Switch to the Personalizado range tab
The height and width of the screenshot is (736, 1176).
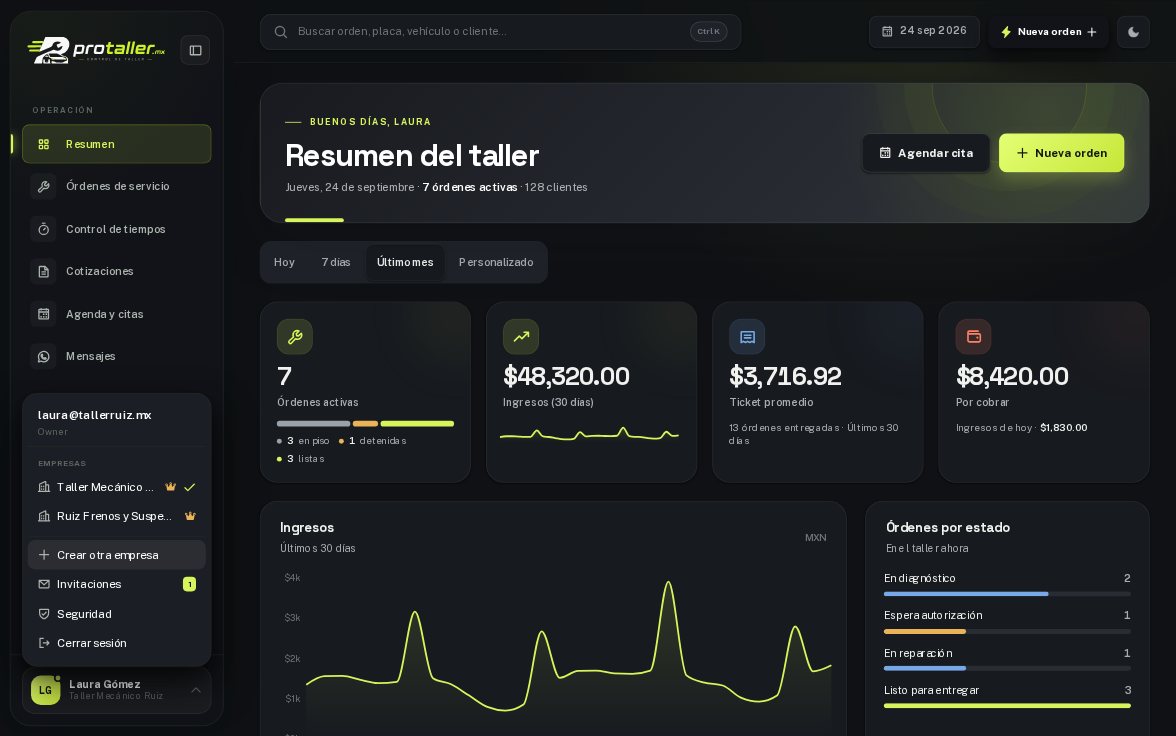coord(496,263)
